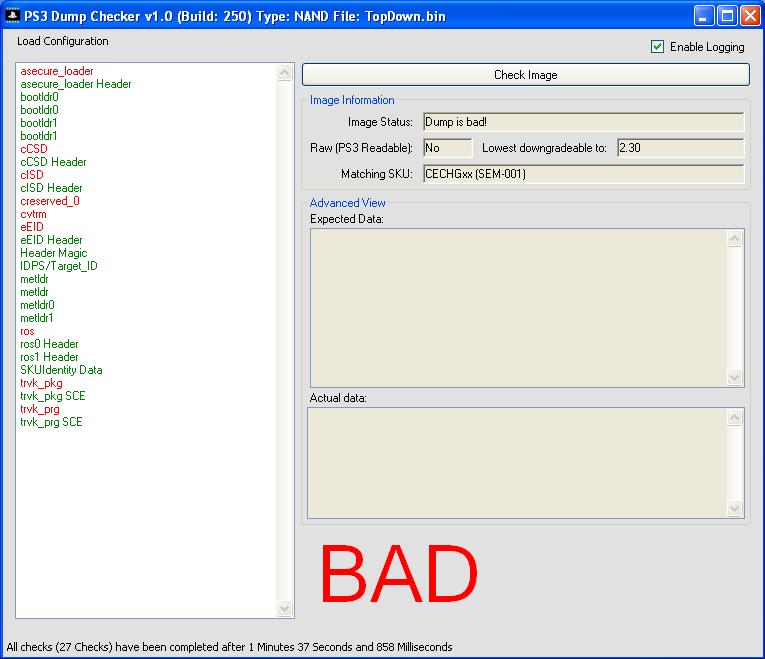Open the Load Configuration menu
Viewport: 765px width, 659px height.
pyautogui.click(x=62, y=41)
